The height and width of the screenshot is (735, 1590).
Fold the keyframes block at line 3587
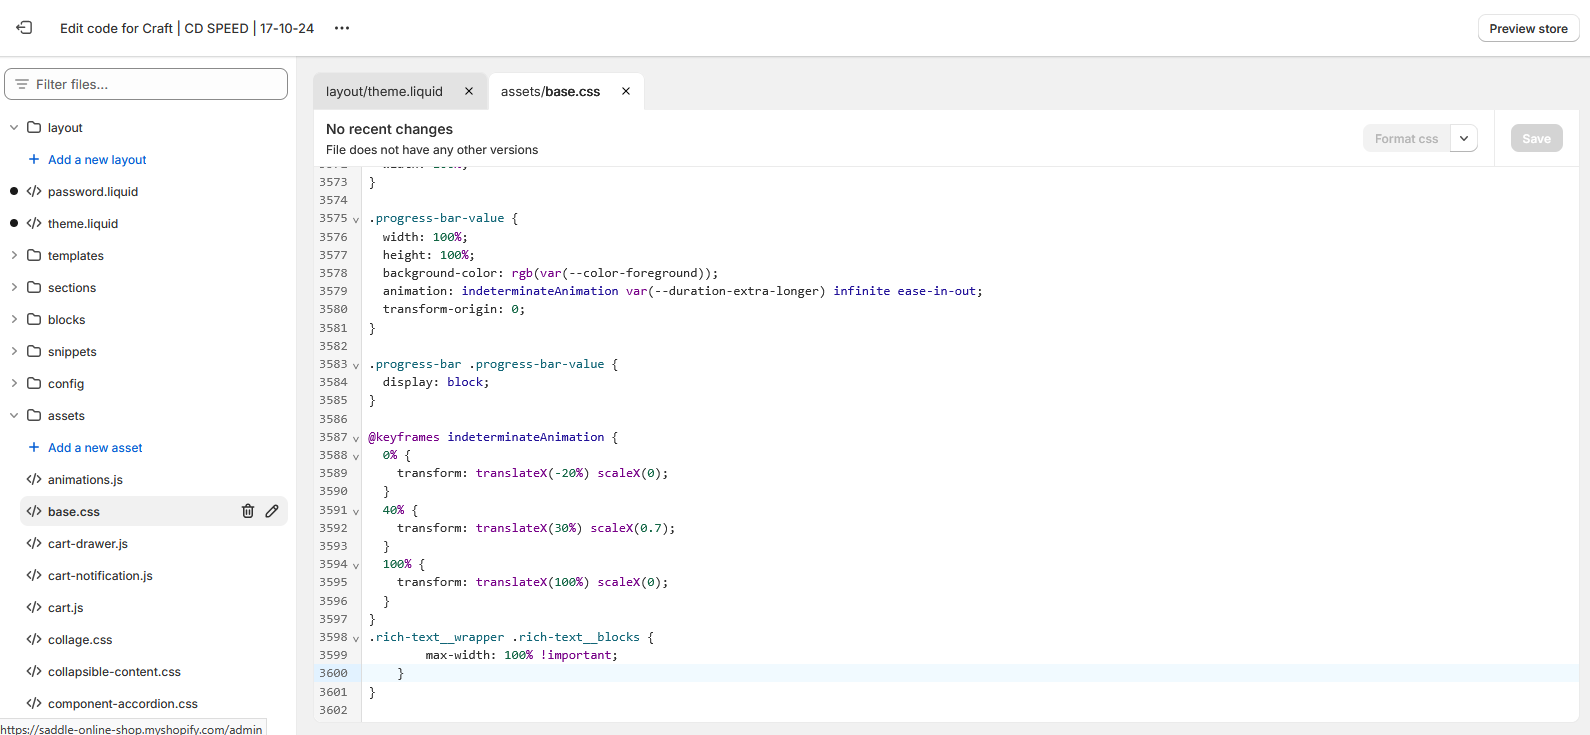point(356,438)
